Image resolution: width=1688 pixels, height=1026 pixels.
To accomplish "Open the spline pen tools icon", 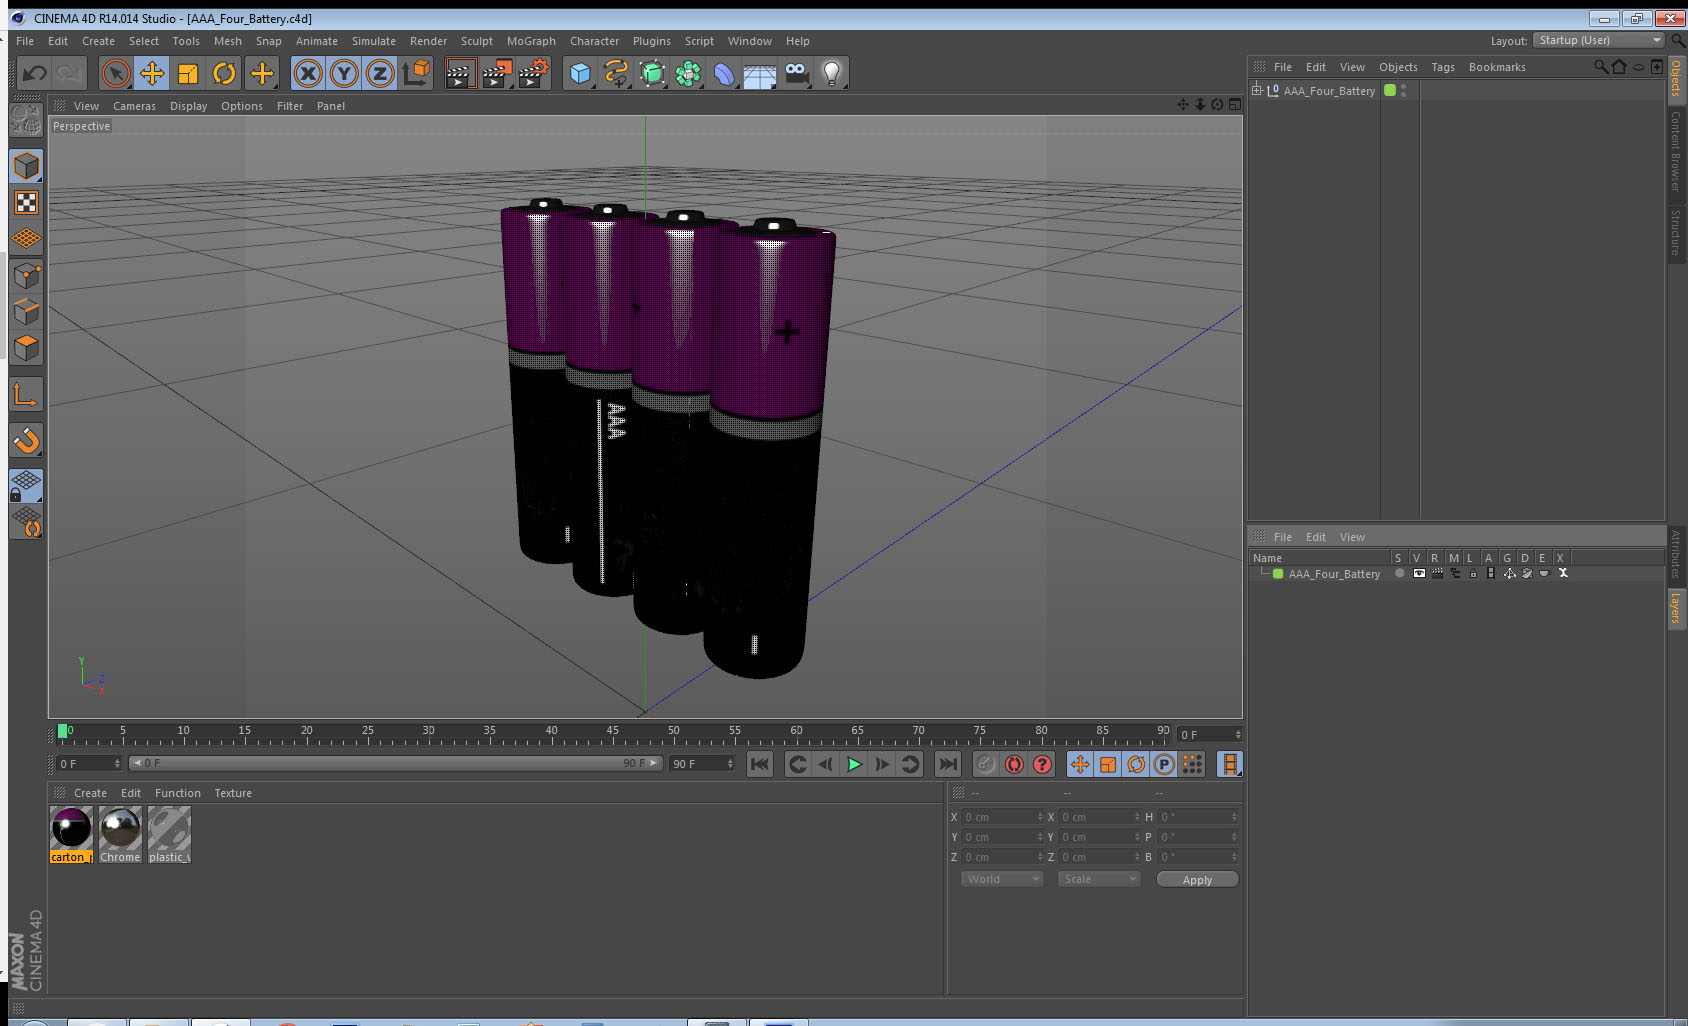I will 616,73.
